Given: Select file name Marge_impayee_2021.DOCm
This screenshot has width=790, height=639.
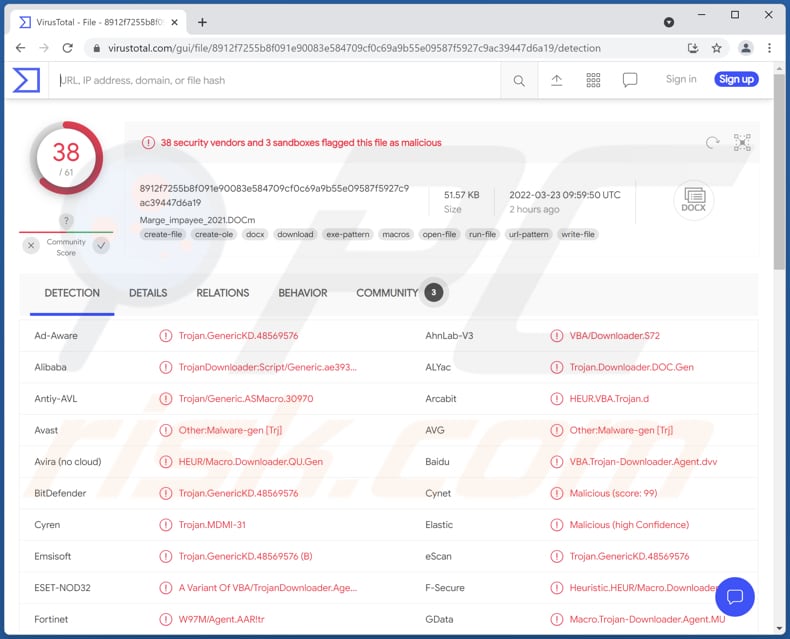Looking at the screenshot, I should click(x=198, y=220).
